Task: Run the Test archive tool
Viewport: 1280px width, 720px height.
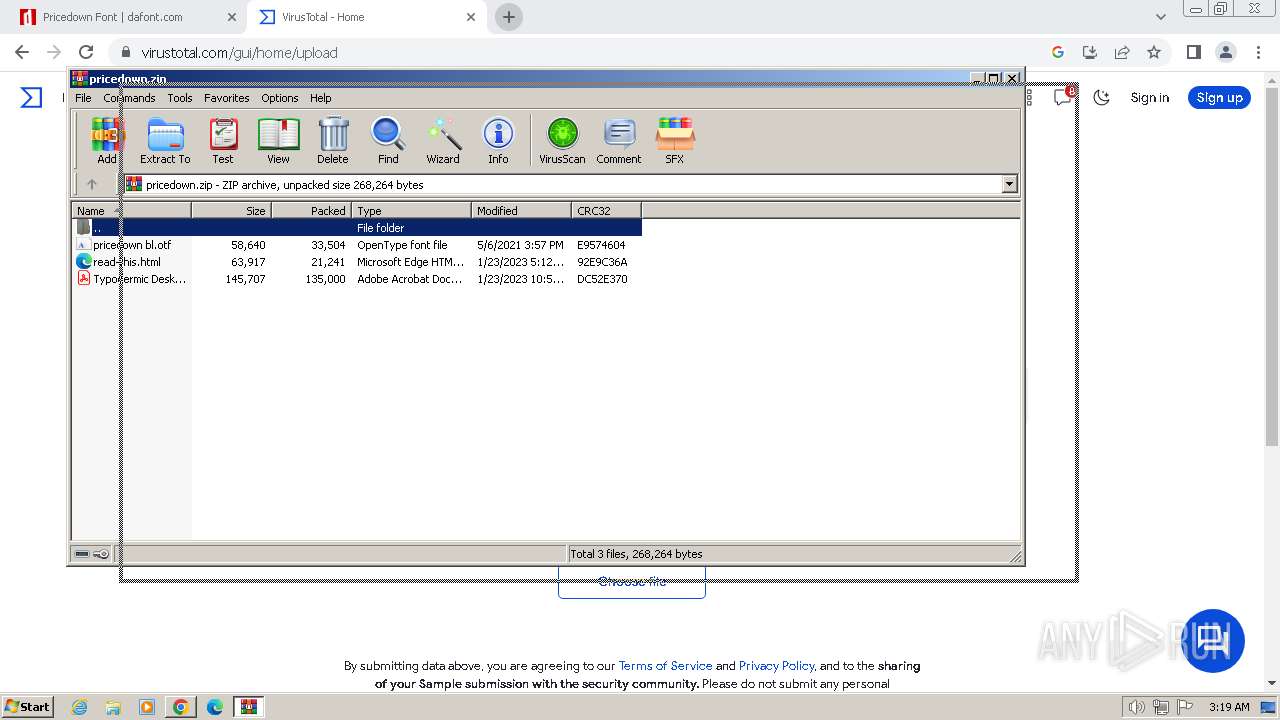Action: pyautogui.click(x=223, y=140)
